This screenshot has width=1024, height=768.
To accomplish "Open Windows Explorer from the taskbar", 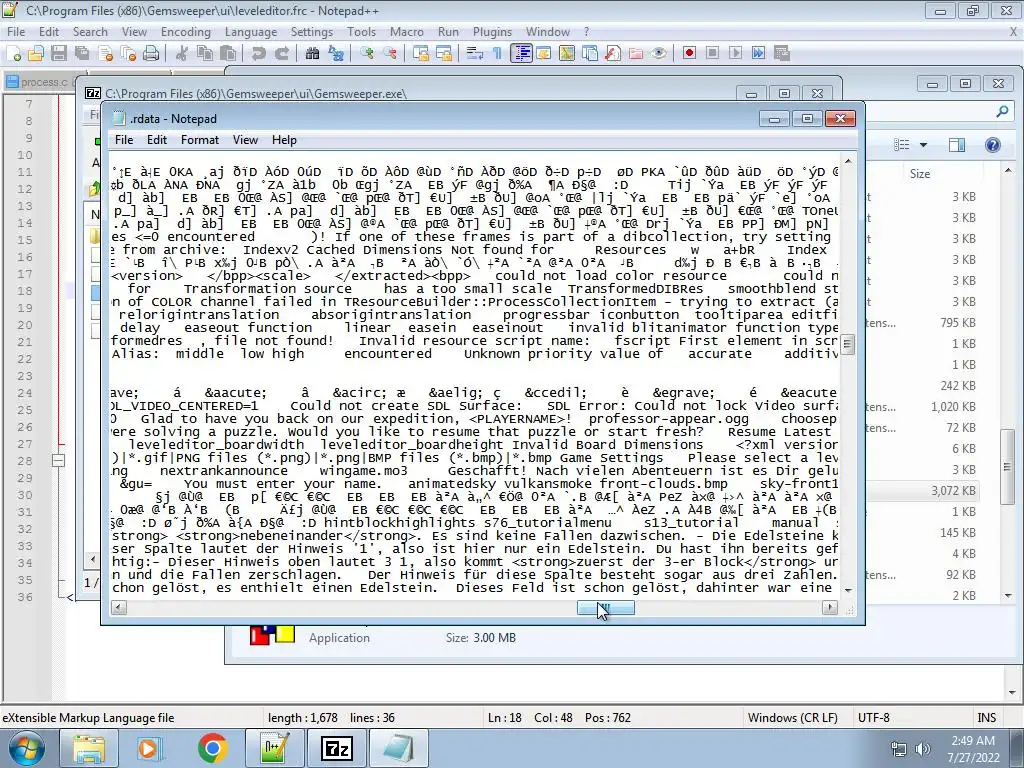I will (x=88, y=748).
